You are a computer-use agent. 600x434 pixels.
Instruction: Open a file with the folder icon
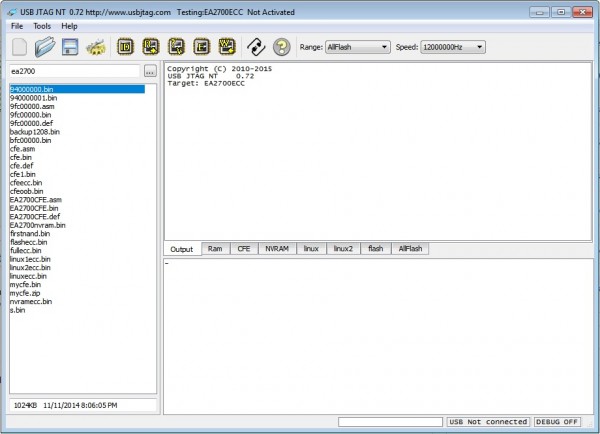tap(45, 47)
